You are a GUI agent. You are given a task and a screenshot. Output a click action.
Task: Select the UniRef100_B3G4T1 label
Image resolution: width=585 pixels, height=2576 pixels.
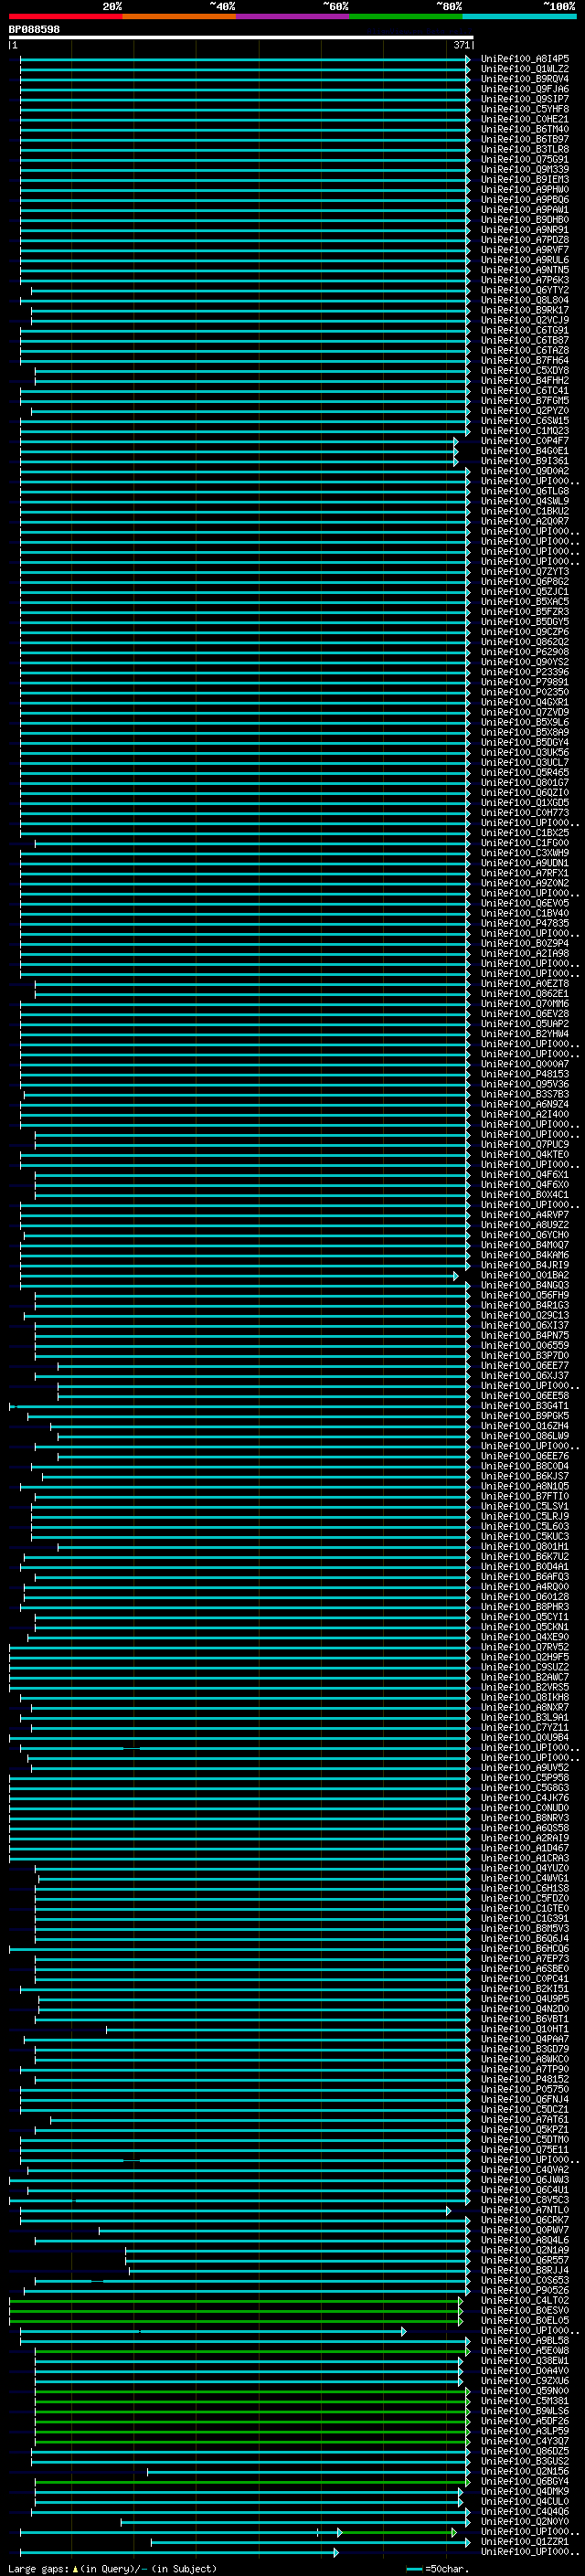[x=525, y=1406]
